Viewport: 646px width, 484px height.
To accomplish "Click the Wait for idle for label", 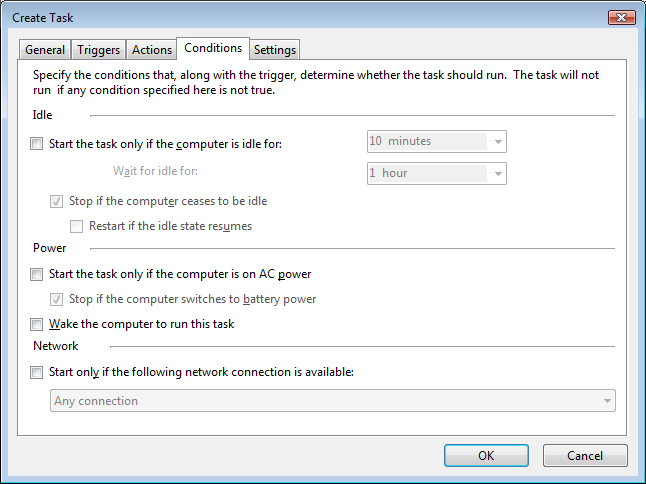I will click(x=155, y=171).
